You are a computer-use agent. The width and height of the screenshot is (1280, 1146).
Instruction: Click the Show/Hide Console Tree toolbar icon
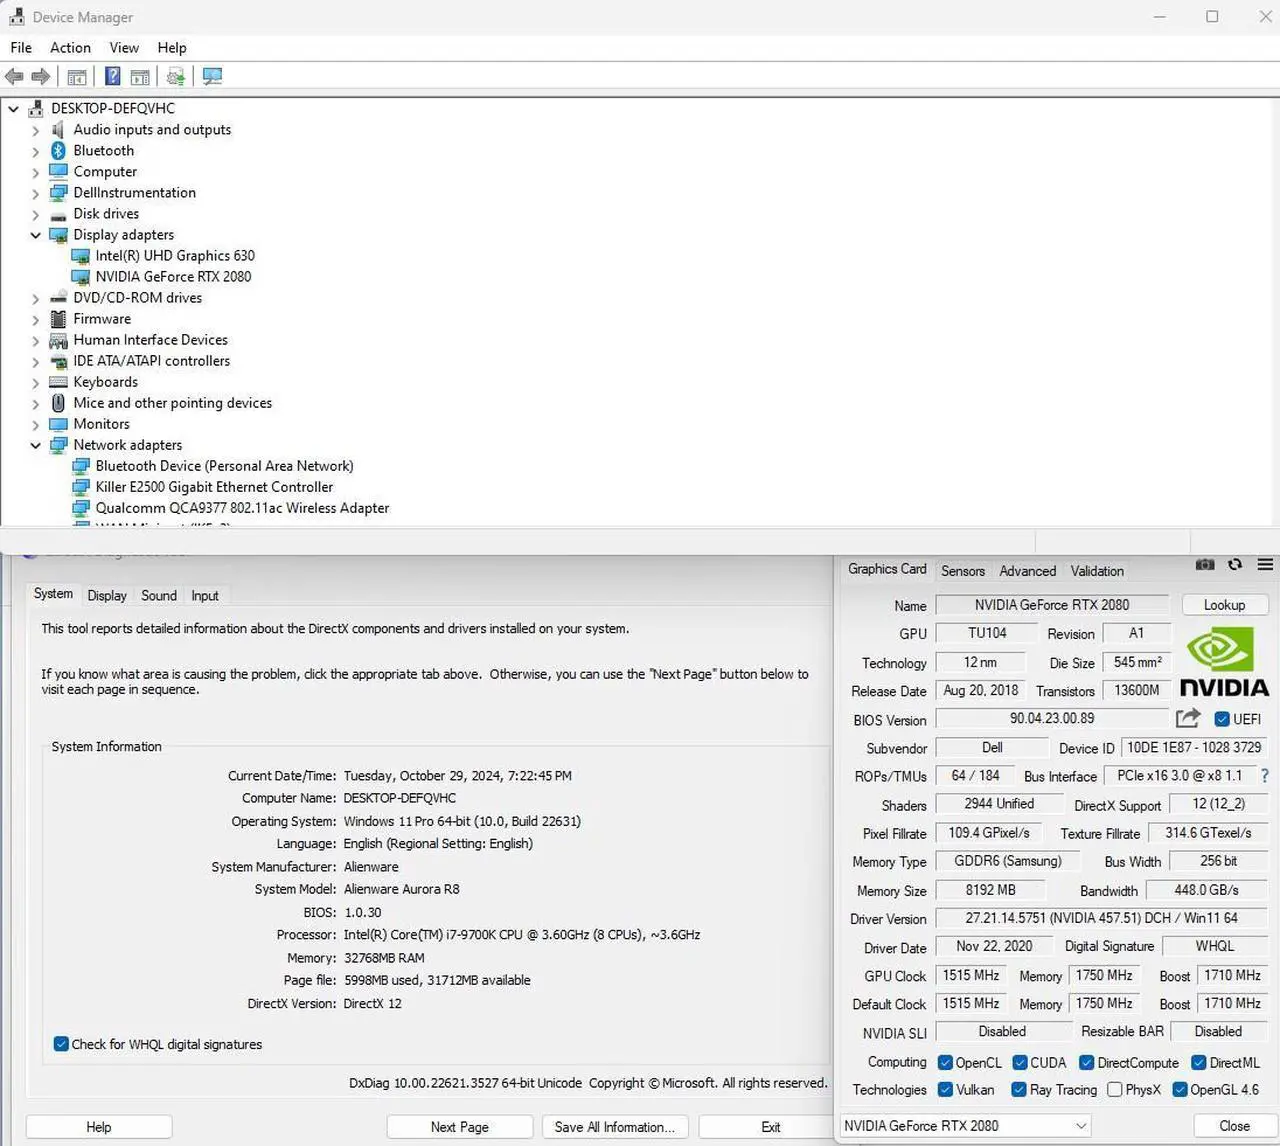(77, 77)
